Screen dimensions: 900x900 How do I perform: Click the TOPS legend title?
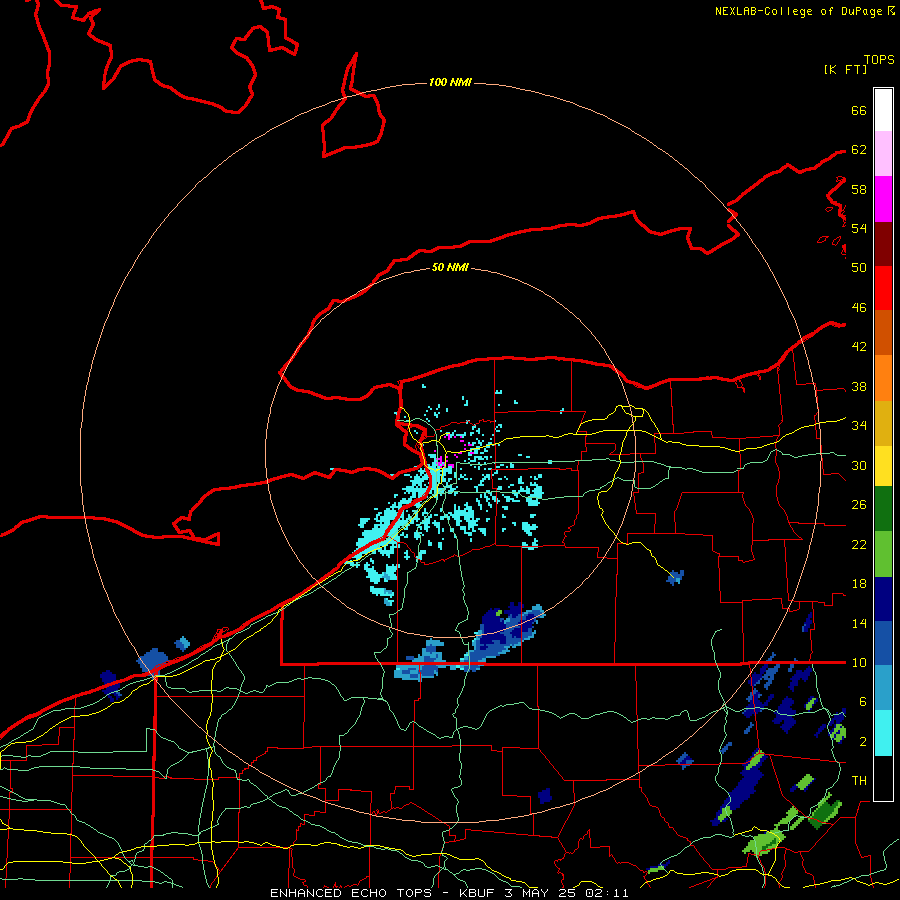pos(879,59)
